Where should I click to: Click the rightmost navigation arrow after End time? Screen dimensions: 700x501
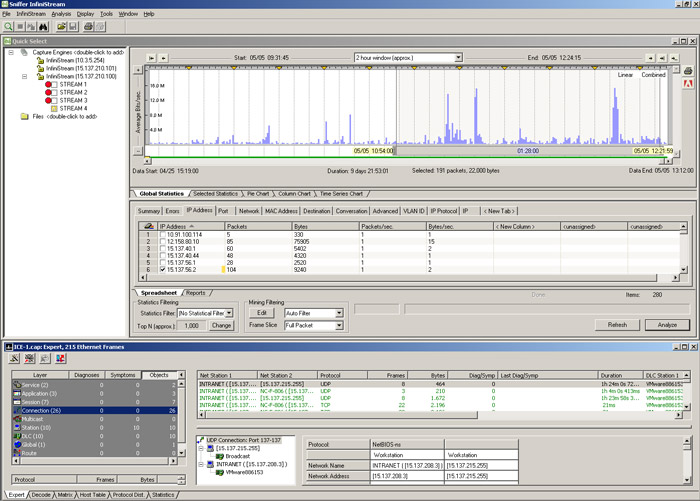tap(674, 58)
